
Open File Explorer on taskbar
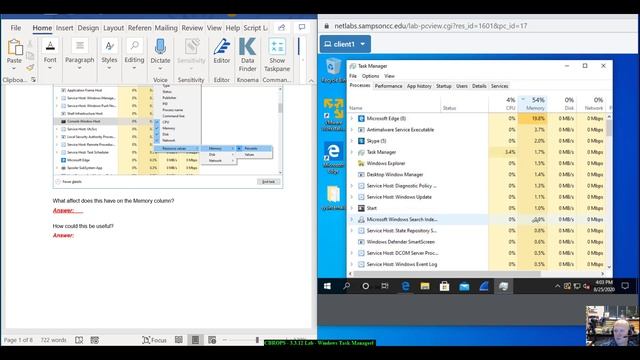(x=425, y=286)
